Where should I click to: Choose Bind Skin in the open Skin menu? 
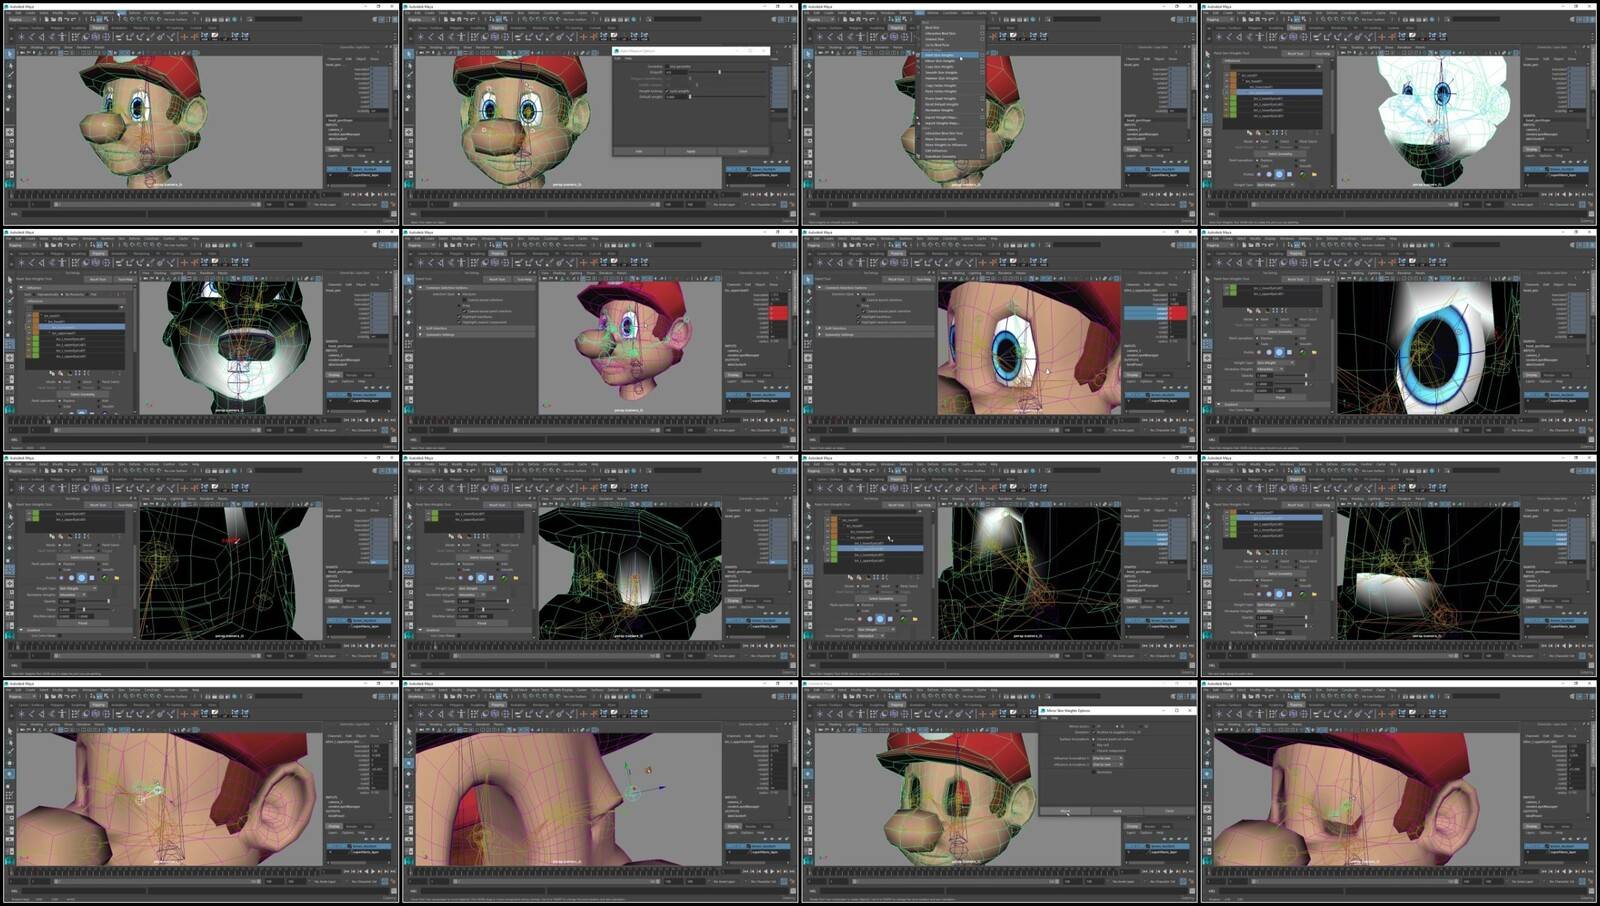(x=932, y=28)
